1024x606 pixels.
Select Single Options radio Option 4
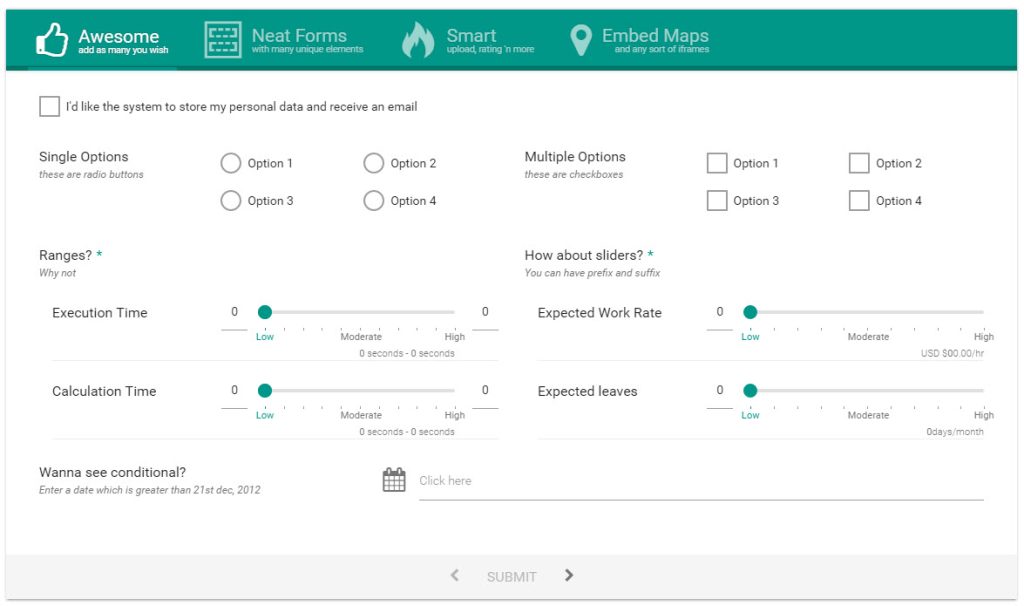pos(374,200)
